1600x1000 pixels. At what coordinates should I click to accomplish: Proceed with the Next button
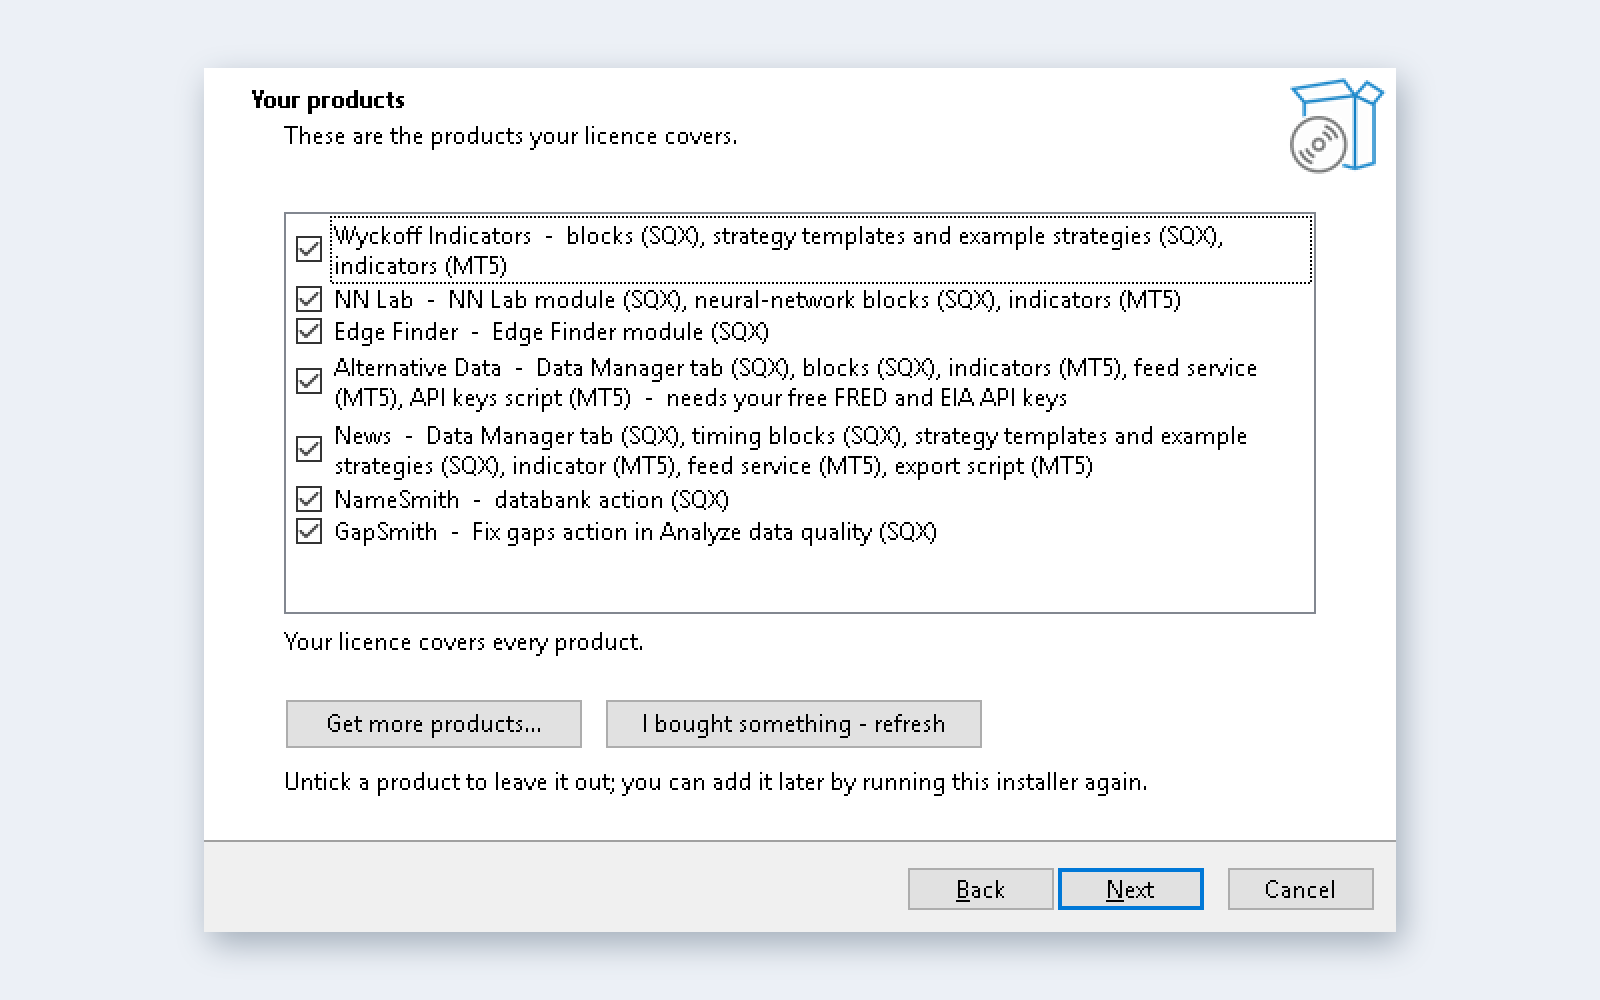click(x=1130, y=889)
